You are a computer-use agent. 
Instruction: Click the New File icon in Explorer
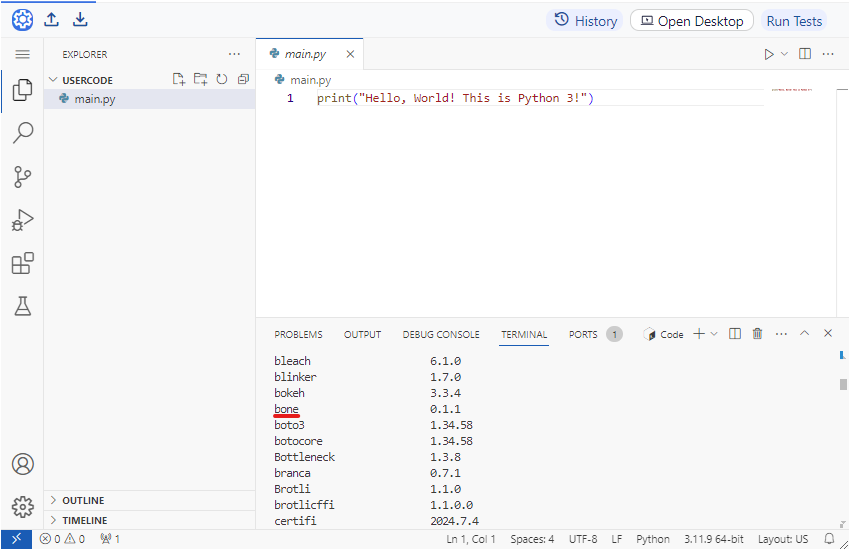(x=179, y=79)
